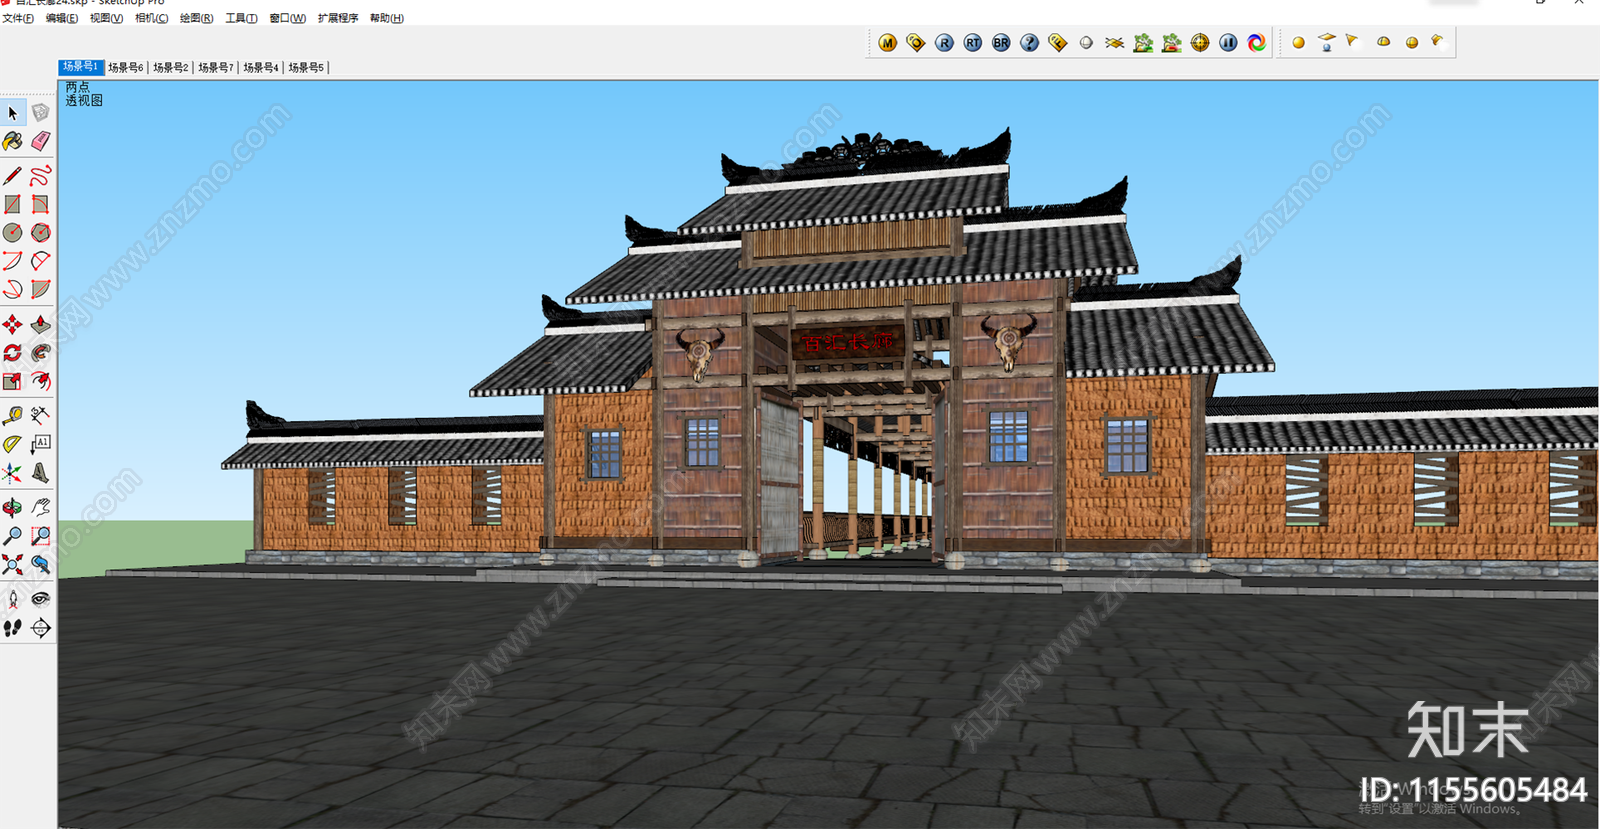1600x829 pixels.
Task: Activate the Move tool
Action: coord(12,324)
